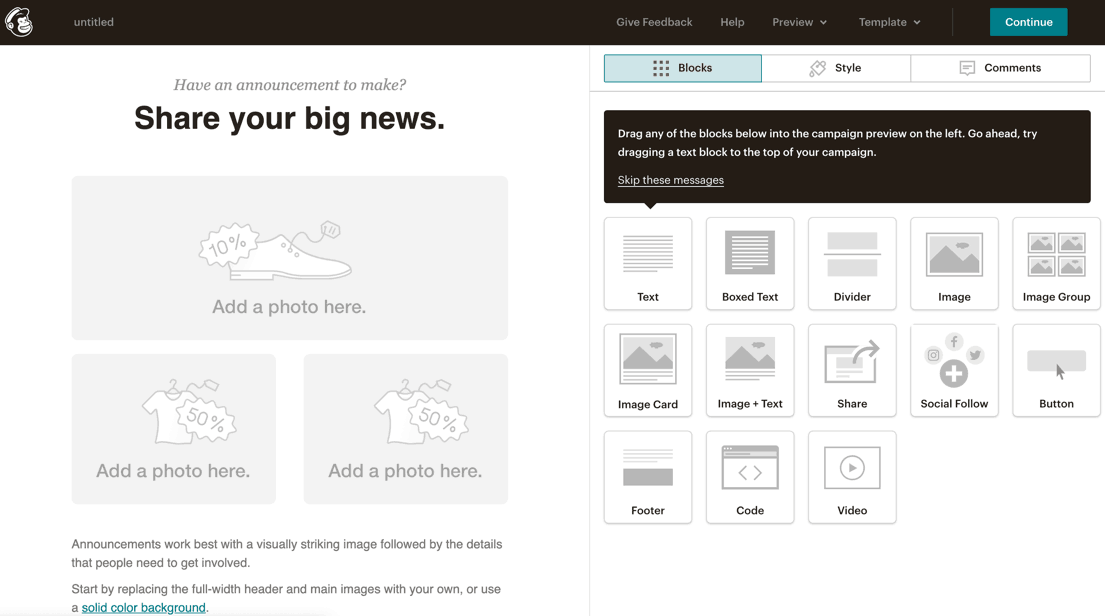
Task: Open the Help menu item
Action: 732,22
